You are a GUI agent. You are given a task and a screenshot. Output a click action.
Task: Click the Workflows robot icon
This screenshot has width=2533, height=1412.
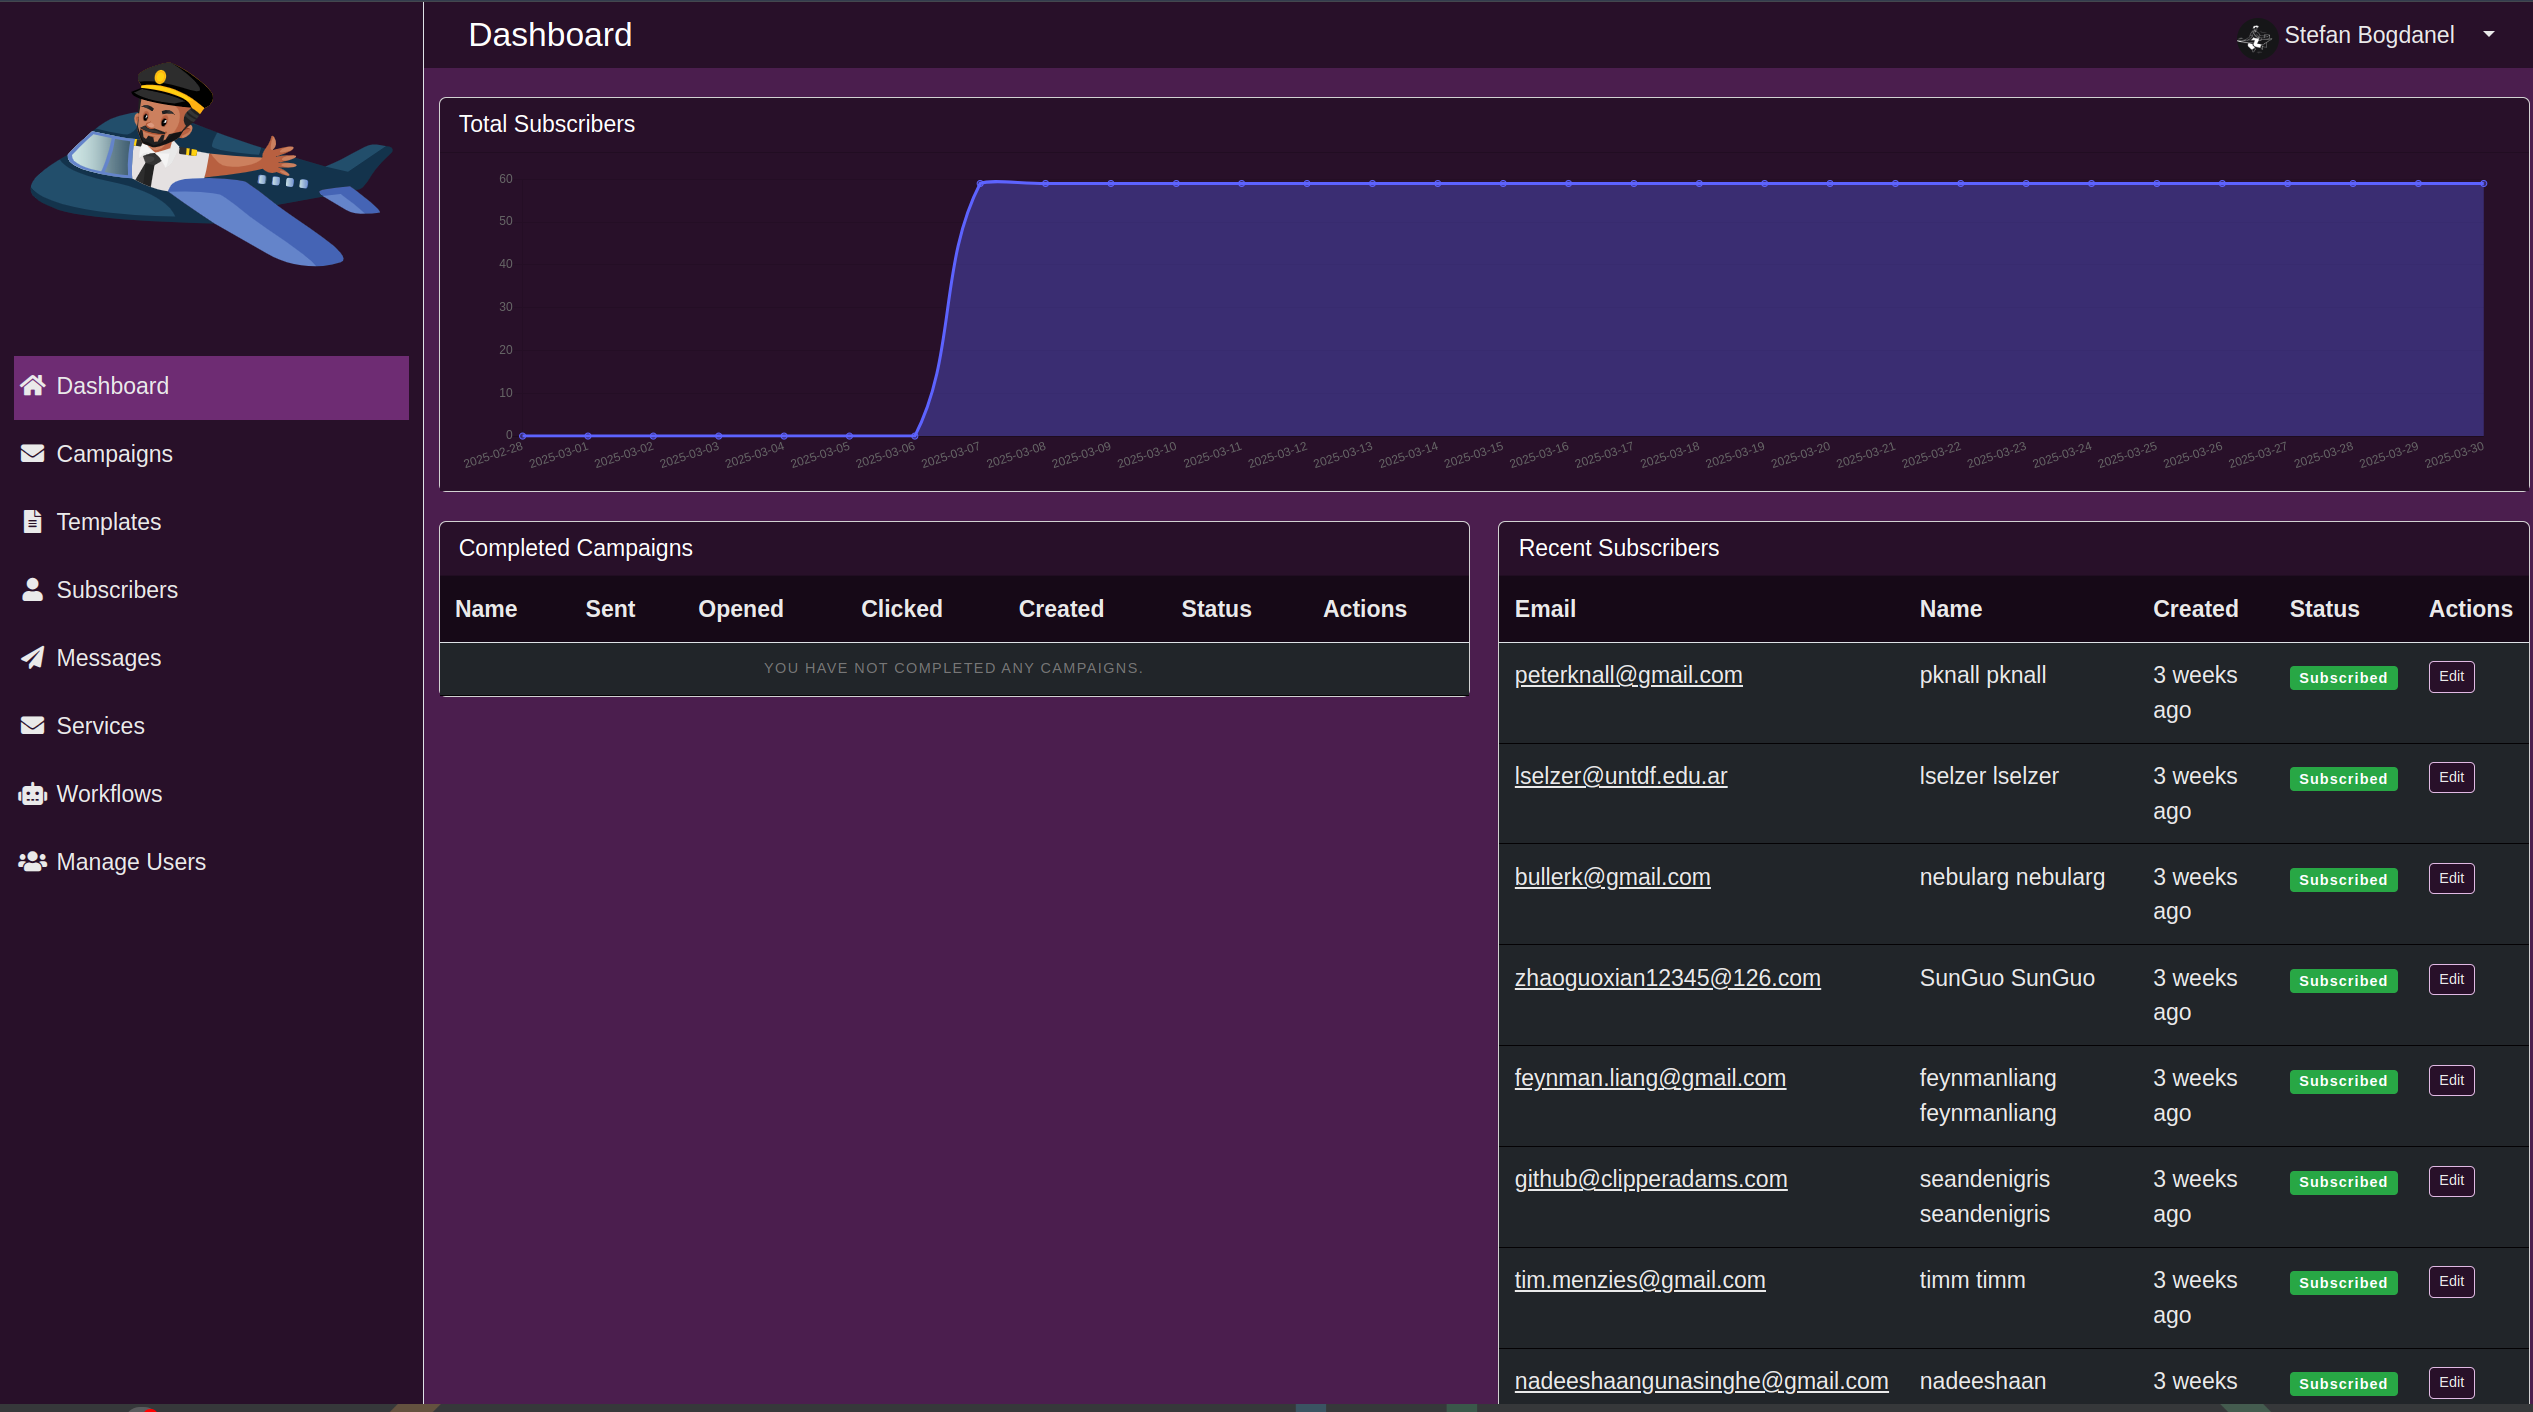33,794
